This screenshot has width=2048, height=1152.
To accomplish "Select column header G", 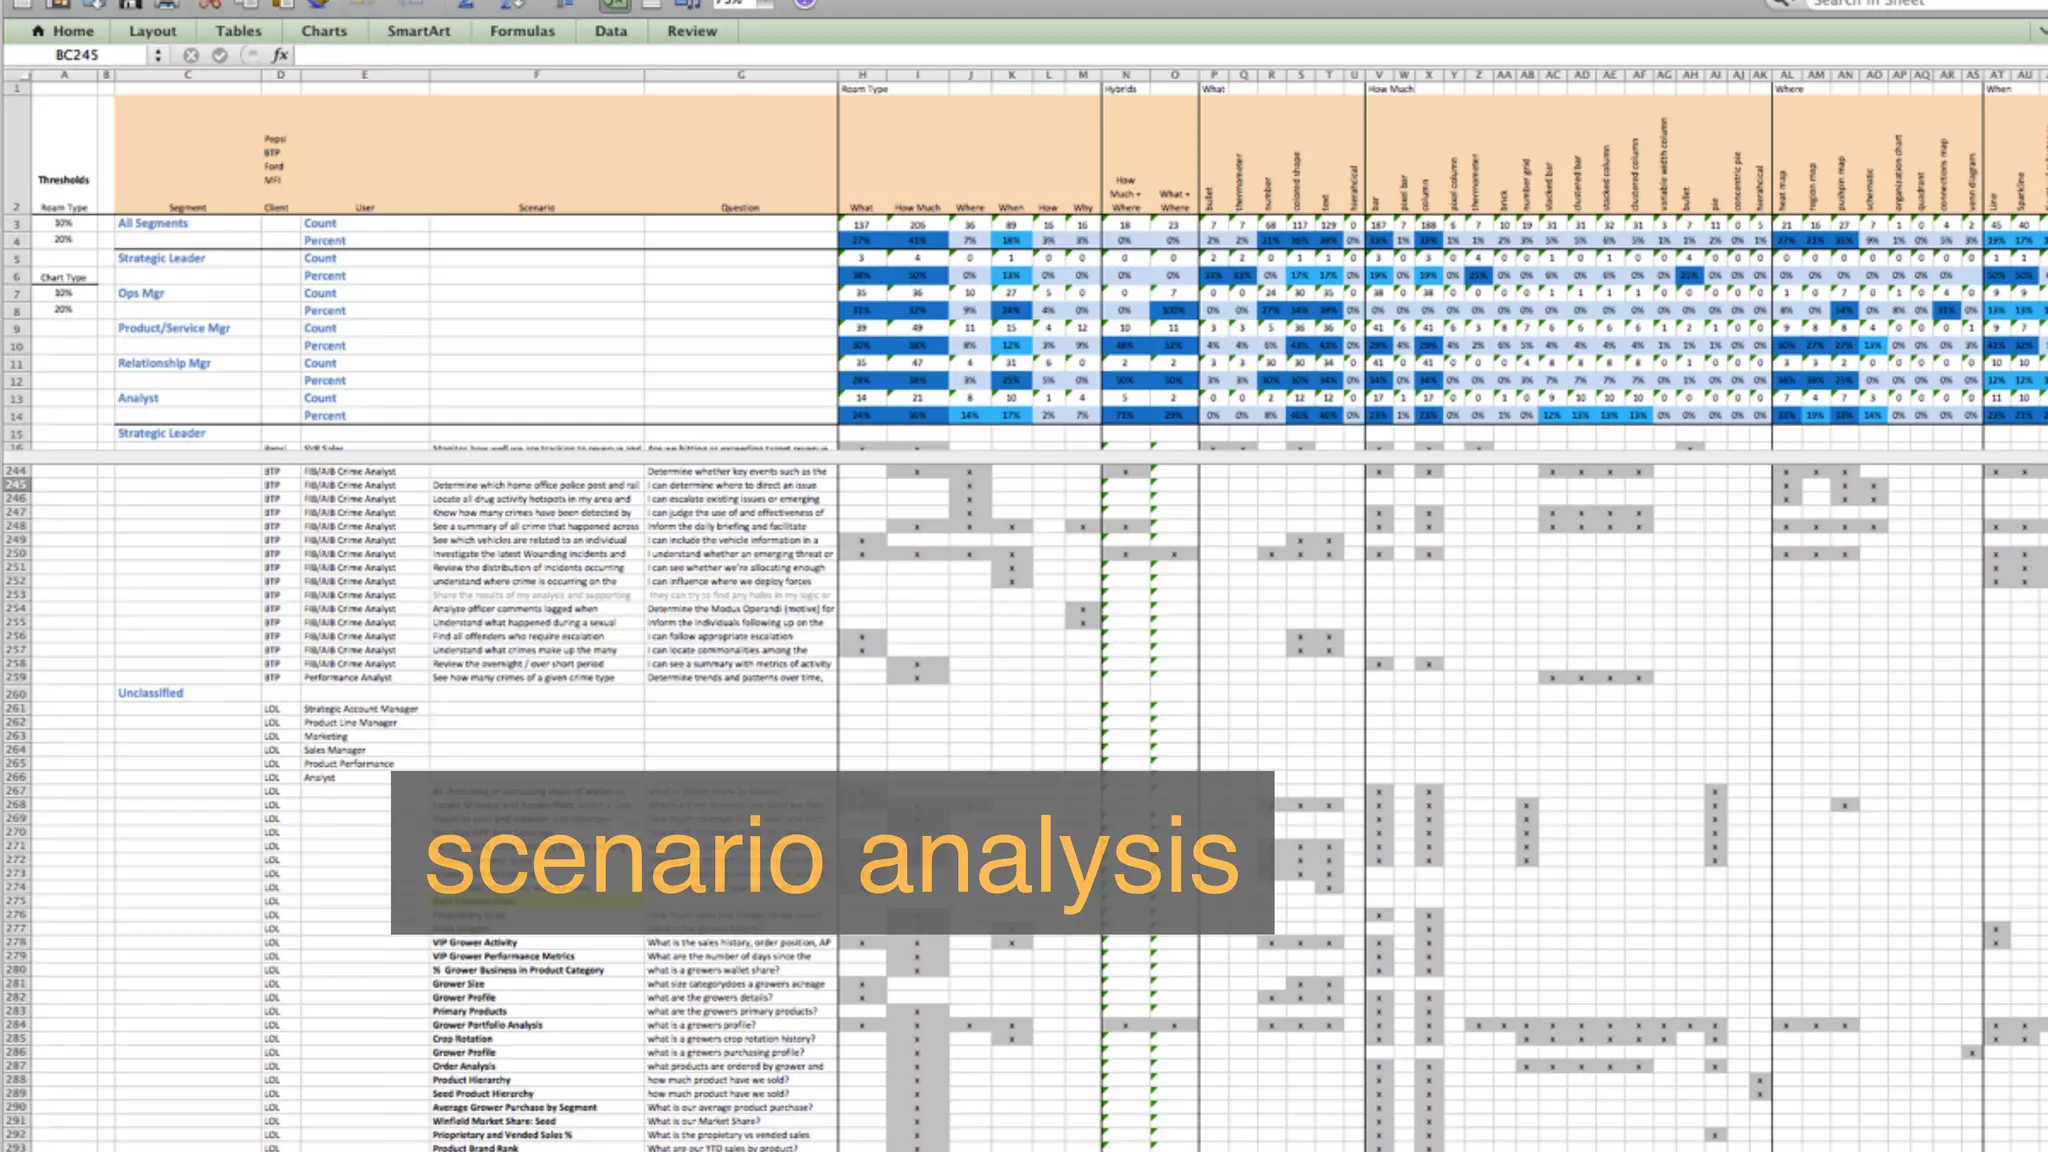I will pyautogui.click(x=741, y=75).
